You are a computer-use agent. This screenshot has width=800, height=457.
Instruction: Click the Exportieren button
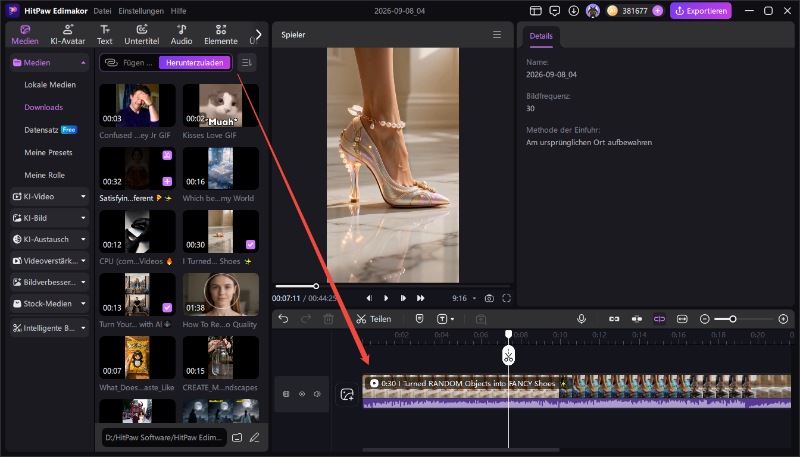(x=701, y=11)
